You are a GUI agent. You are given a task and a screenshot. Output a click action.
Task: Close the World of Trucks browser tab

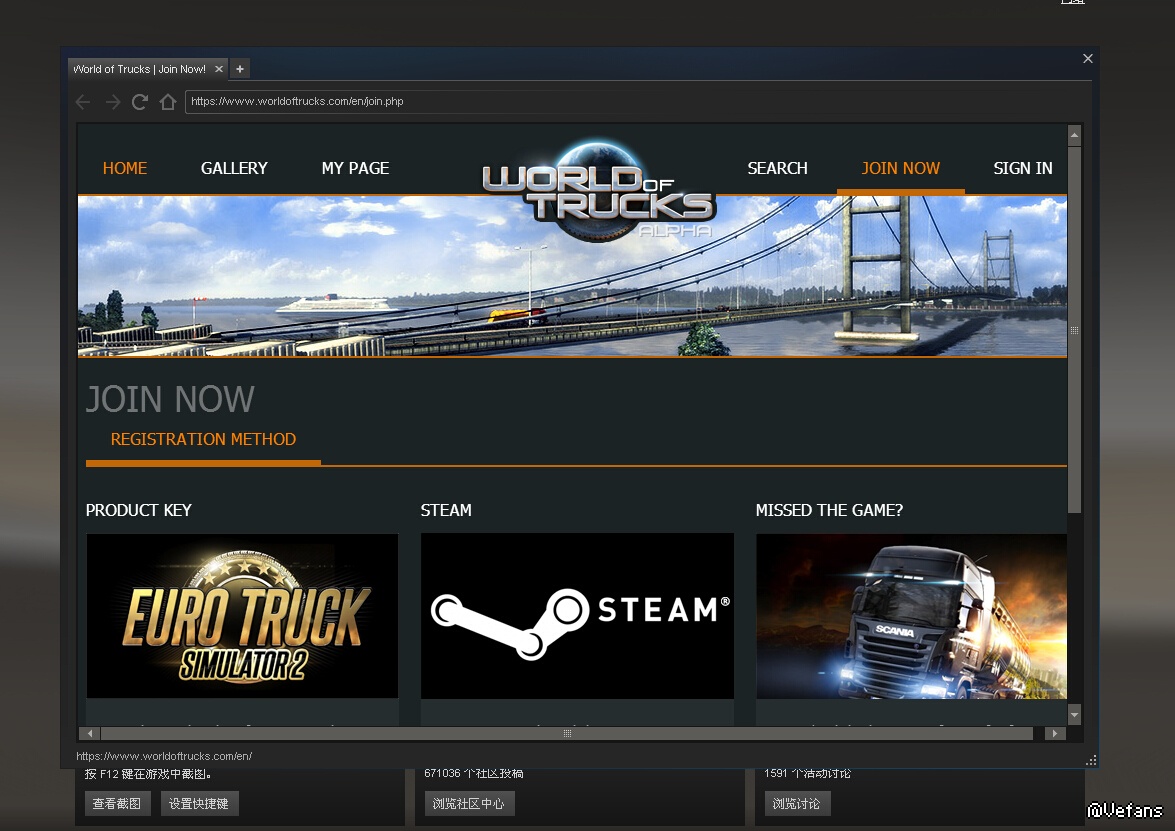219,69
